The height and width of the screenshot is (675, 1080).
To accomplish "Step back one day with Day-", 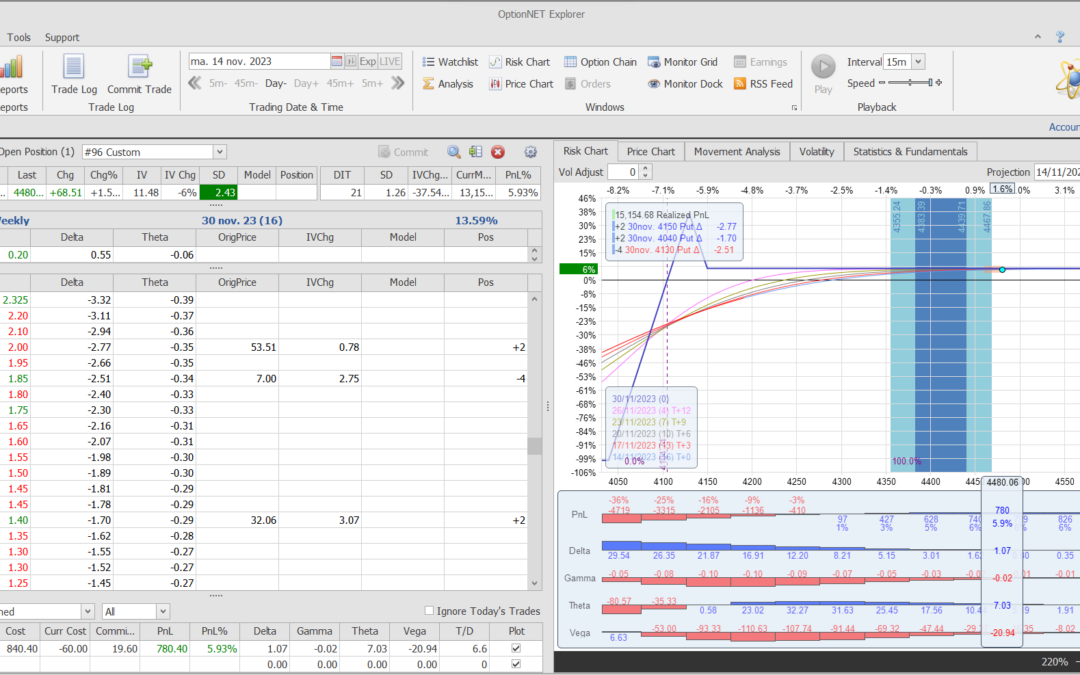I will point(275,84).
